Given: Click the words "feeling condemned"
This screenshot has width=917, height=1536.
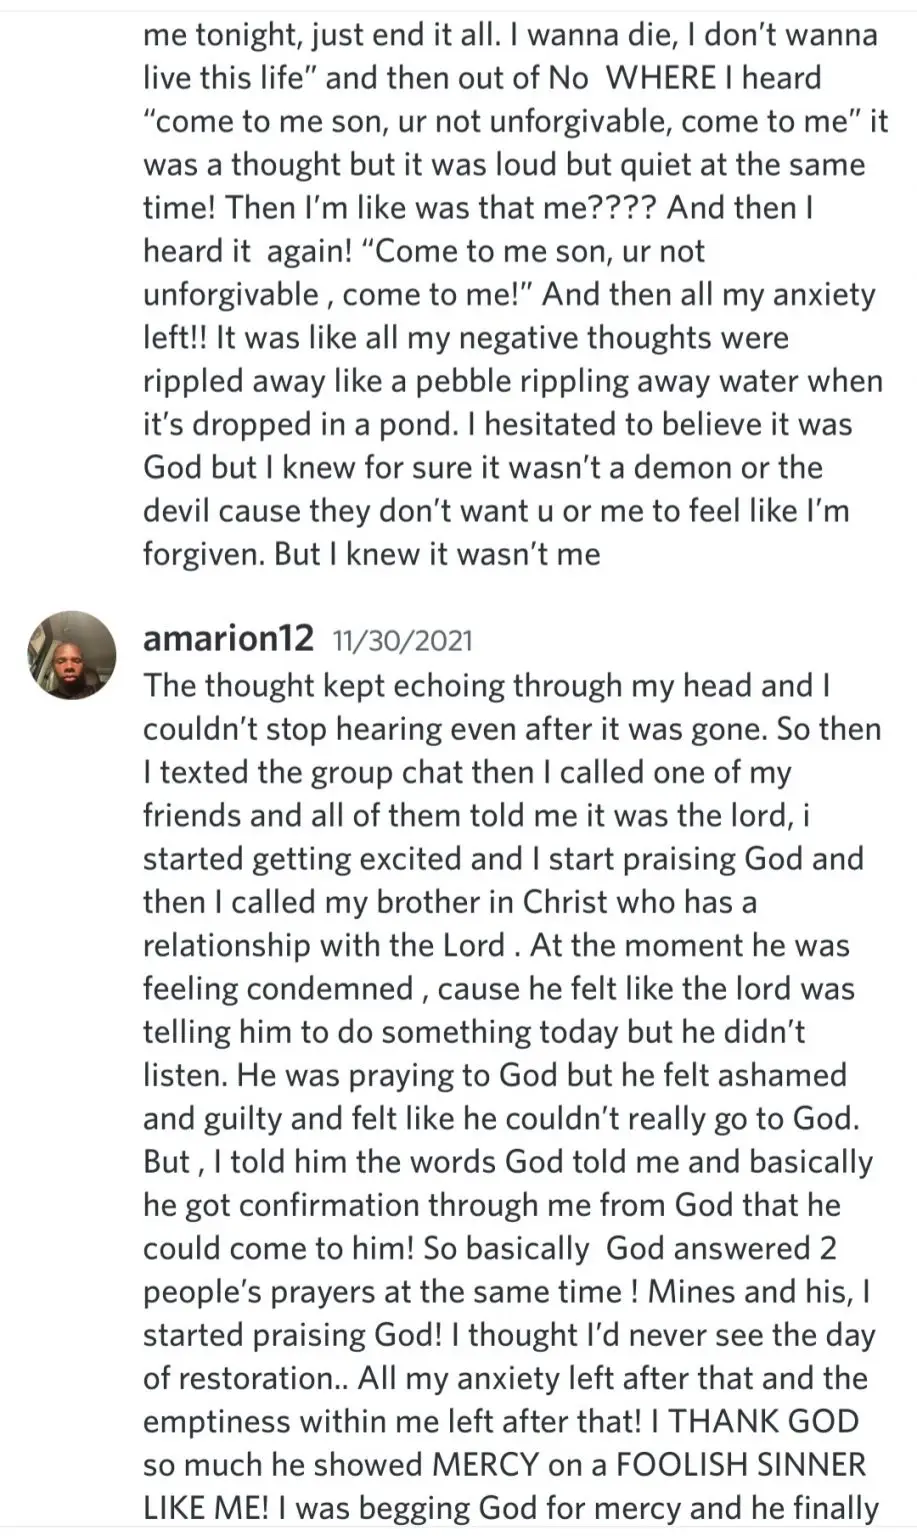Looking at the screenshot, I should 278,988.
